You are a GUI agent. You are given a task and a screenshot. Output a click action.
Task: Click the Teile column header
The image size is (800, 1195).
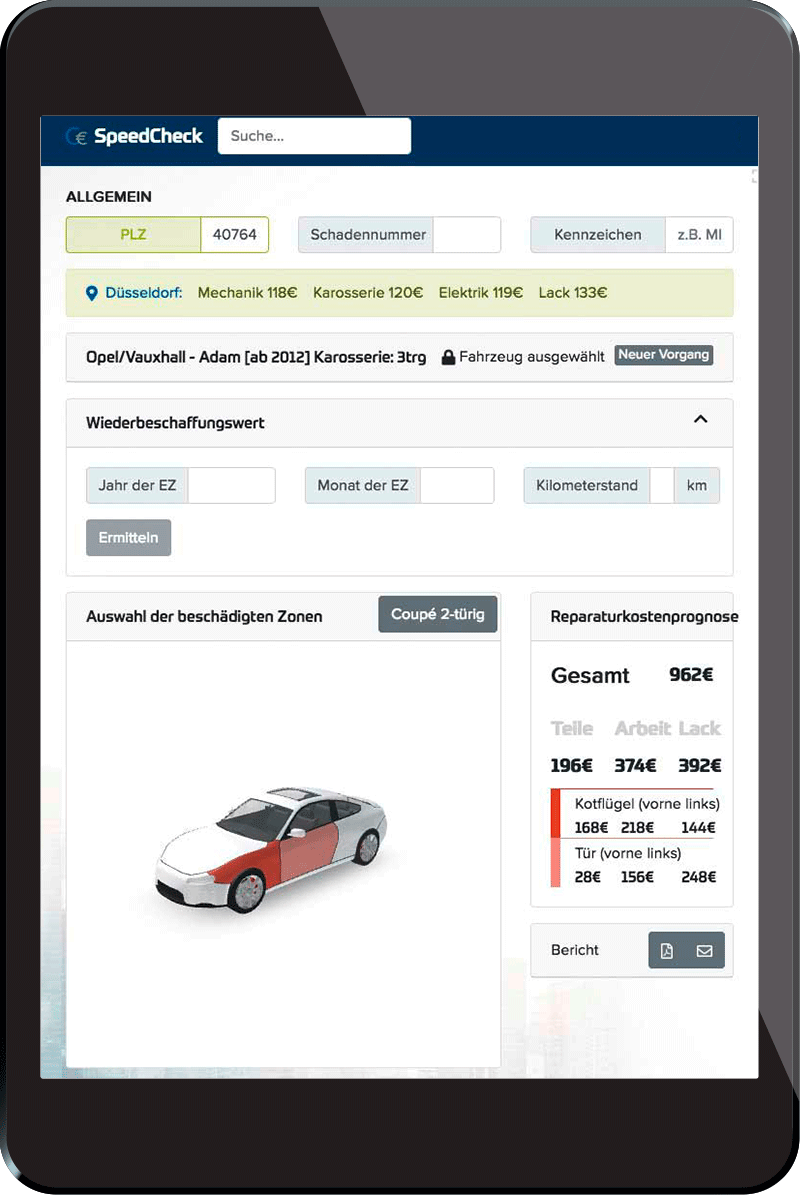click(571, 729)
